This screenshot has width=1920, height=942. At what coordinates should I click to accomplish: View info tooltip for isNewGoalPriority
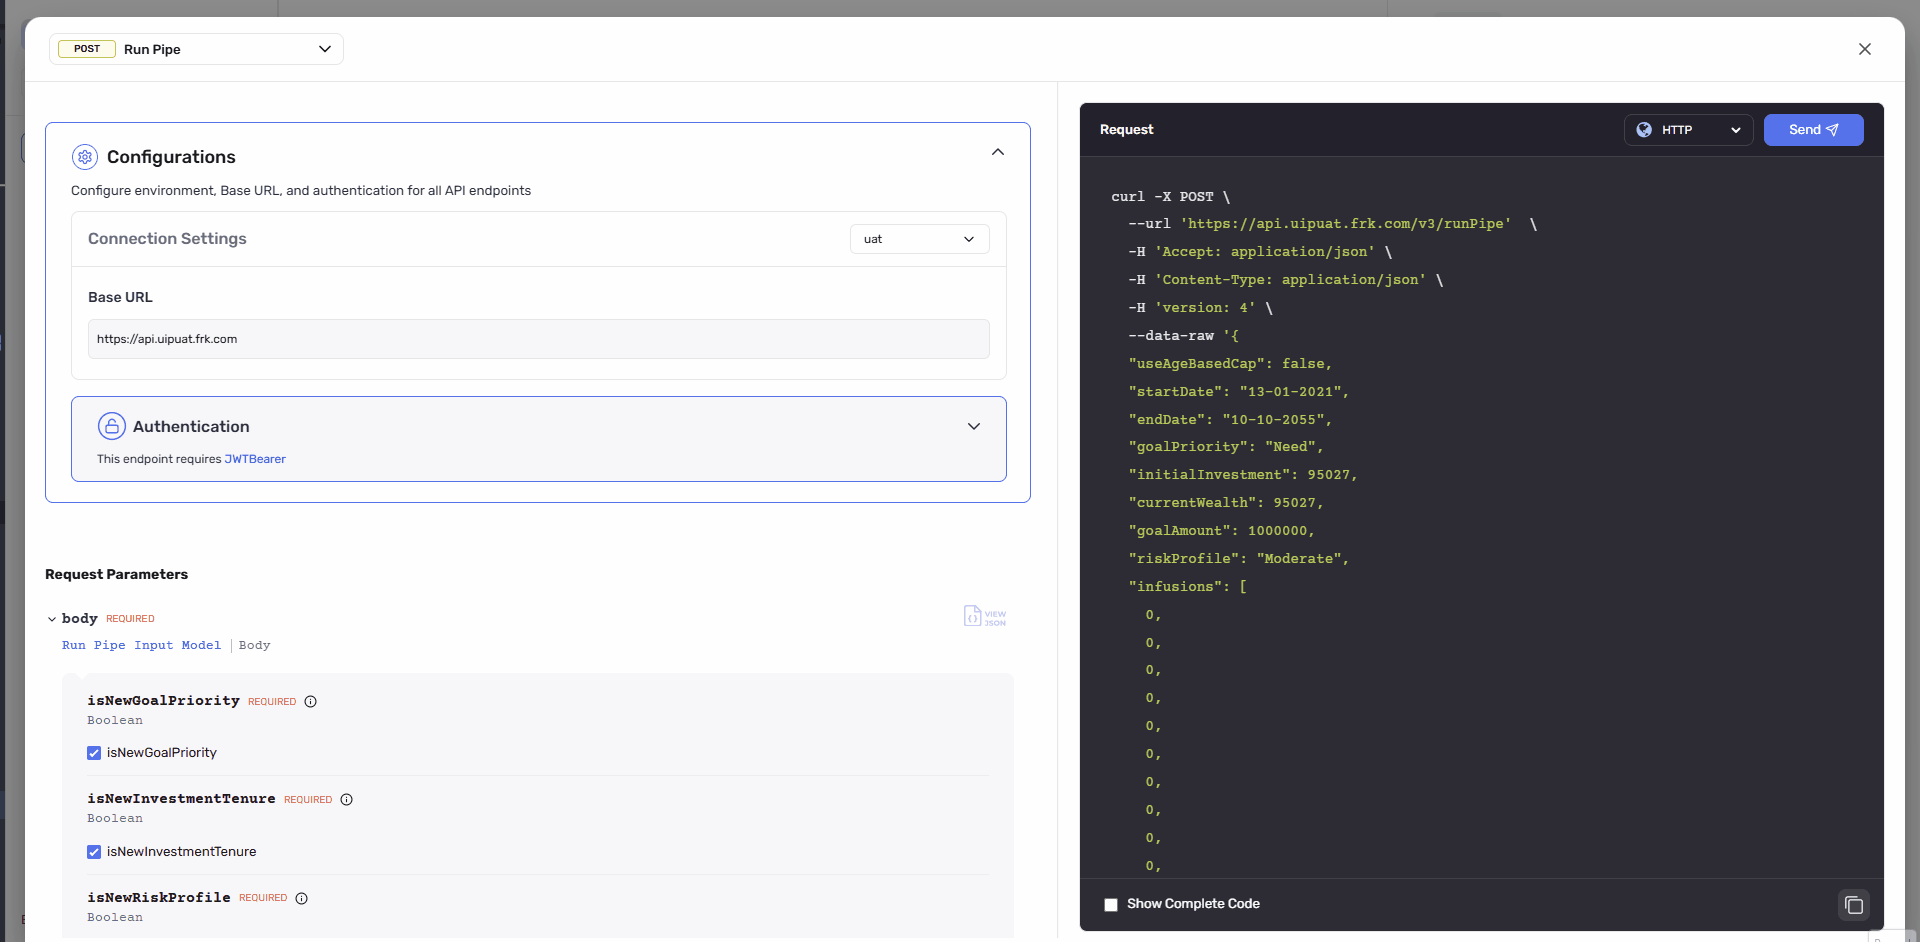click(310, 701)
